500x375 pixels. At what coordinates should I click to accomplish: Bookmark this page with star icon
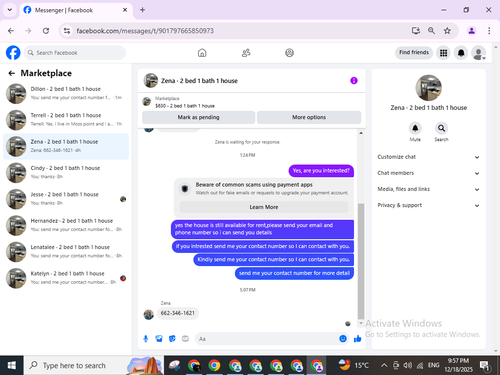[447, 31]
